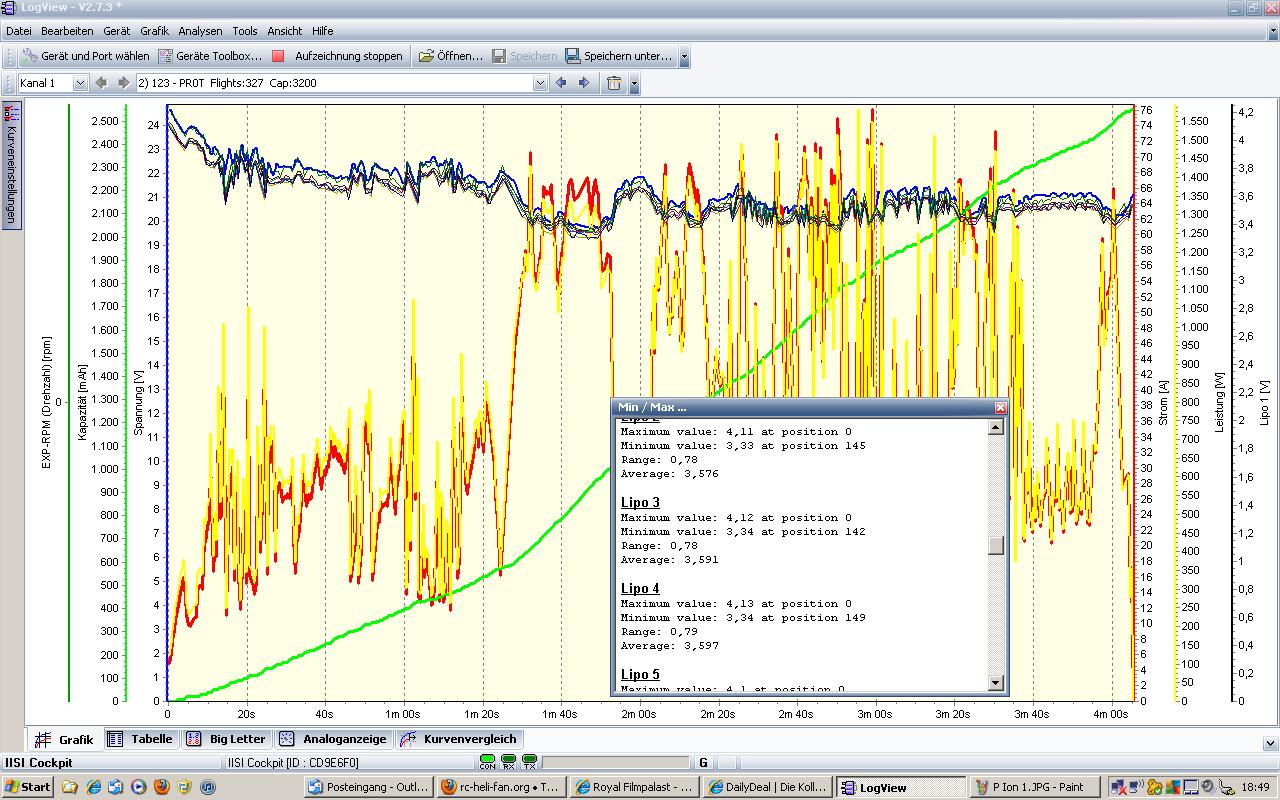This screenshot has height=800, width=1280.
Task: Click the TX status indicator
Action: point(529,762)
